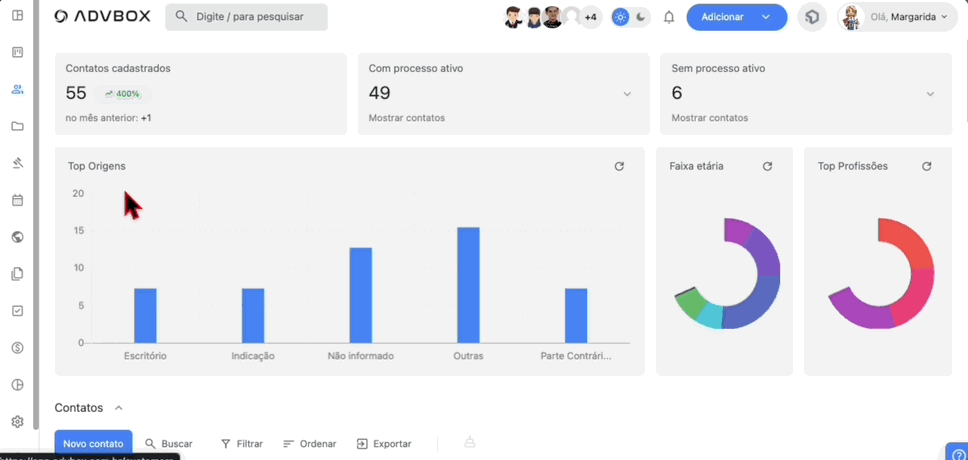The width and height of the screenshot is (968, 460).
Task: Click the notification bell icon
Action: pos(669,17)
